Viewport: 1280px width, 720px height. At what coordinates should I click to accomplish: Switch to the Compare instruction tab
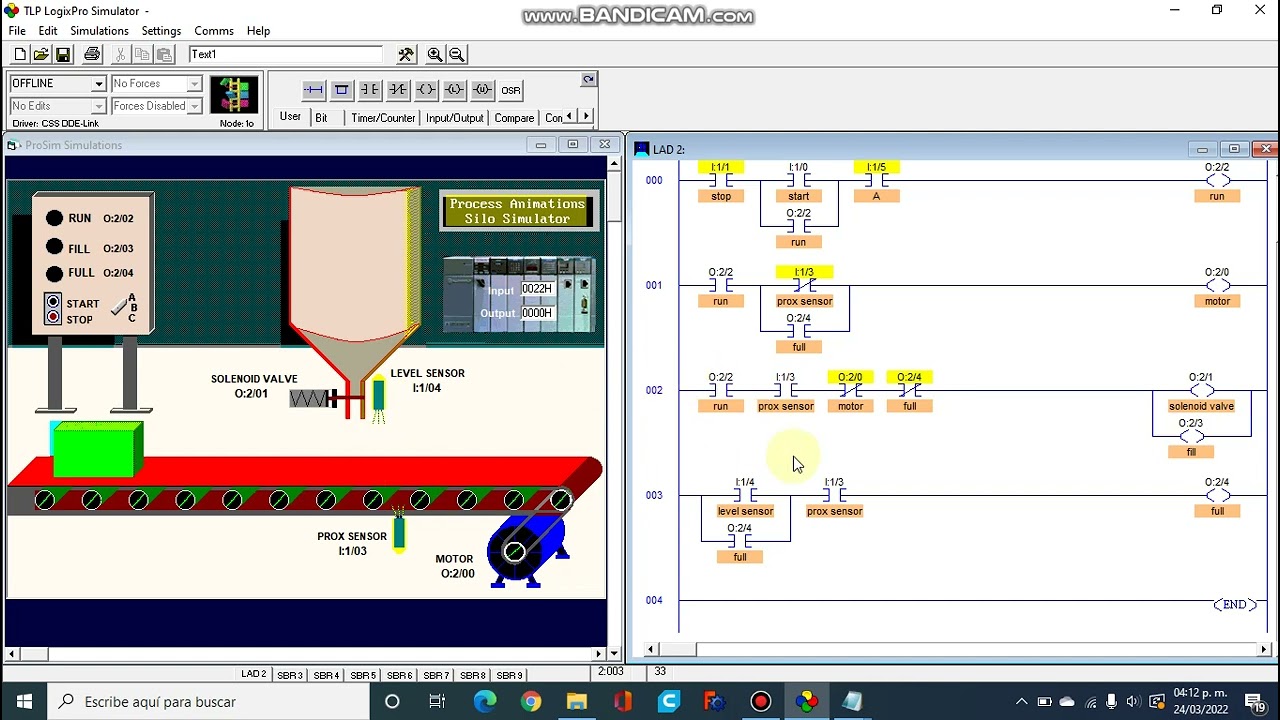tap(514, 118)
